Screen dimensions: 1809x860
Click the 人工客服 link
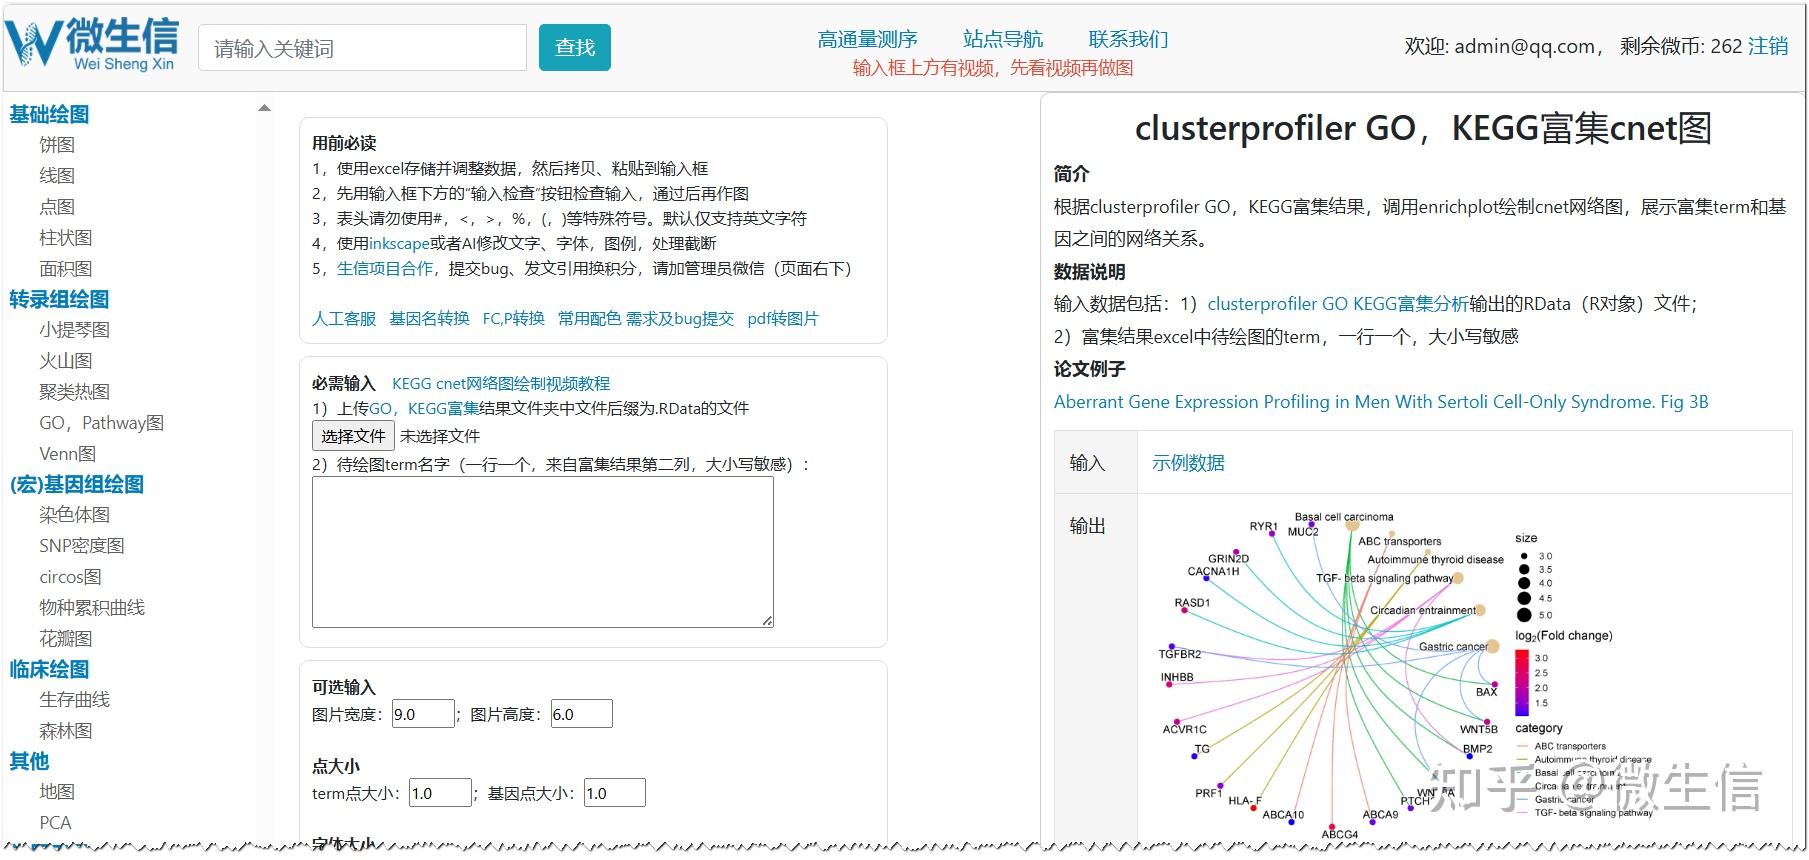[344, 318]
